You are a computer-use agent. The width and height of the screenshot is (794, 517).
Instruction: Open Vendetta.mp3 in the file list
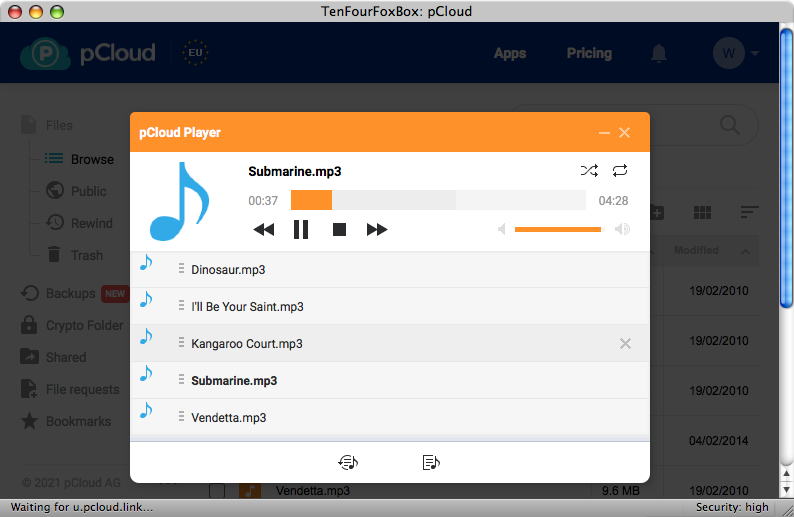(312, 490)
